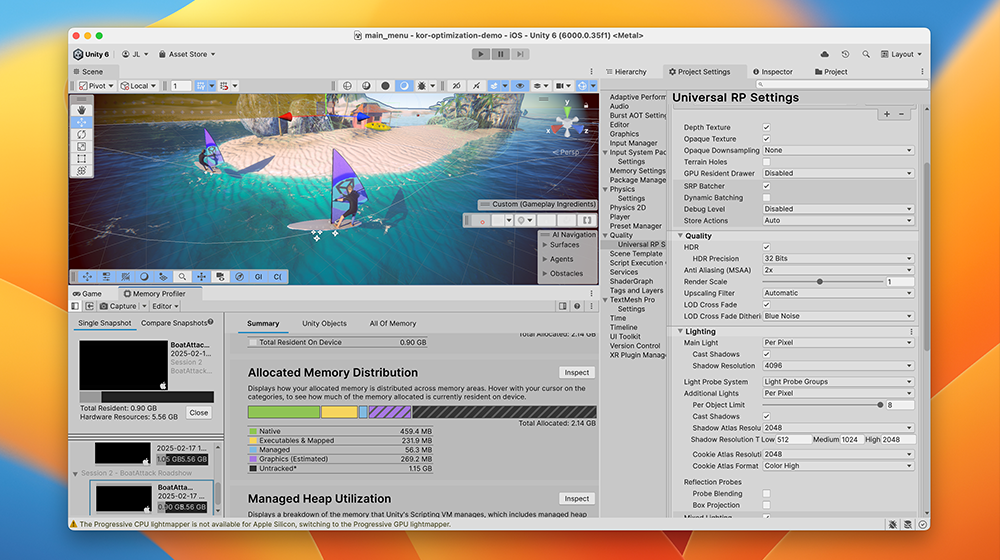Select the combined Transform tool
This screenshot has width=1000, height=560.
82,171
